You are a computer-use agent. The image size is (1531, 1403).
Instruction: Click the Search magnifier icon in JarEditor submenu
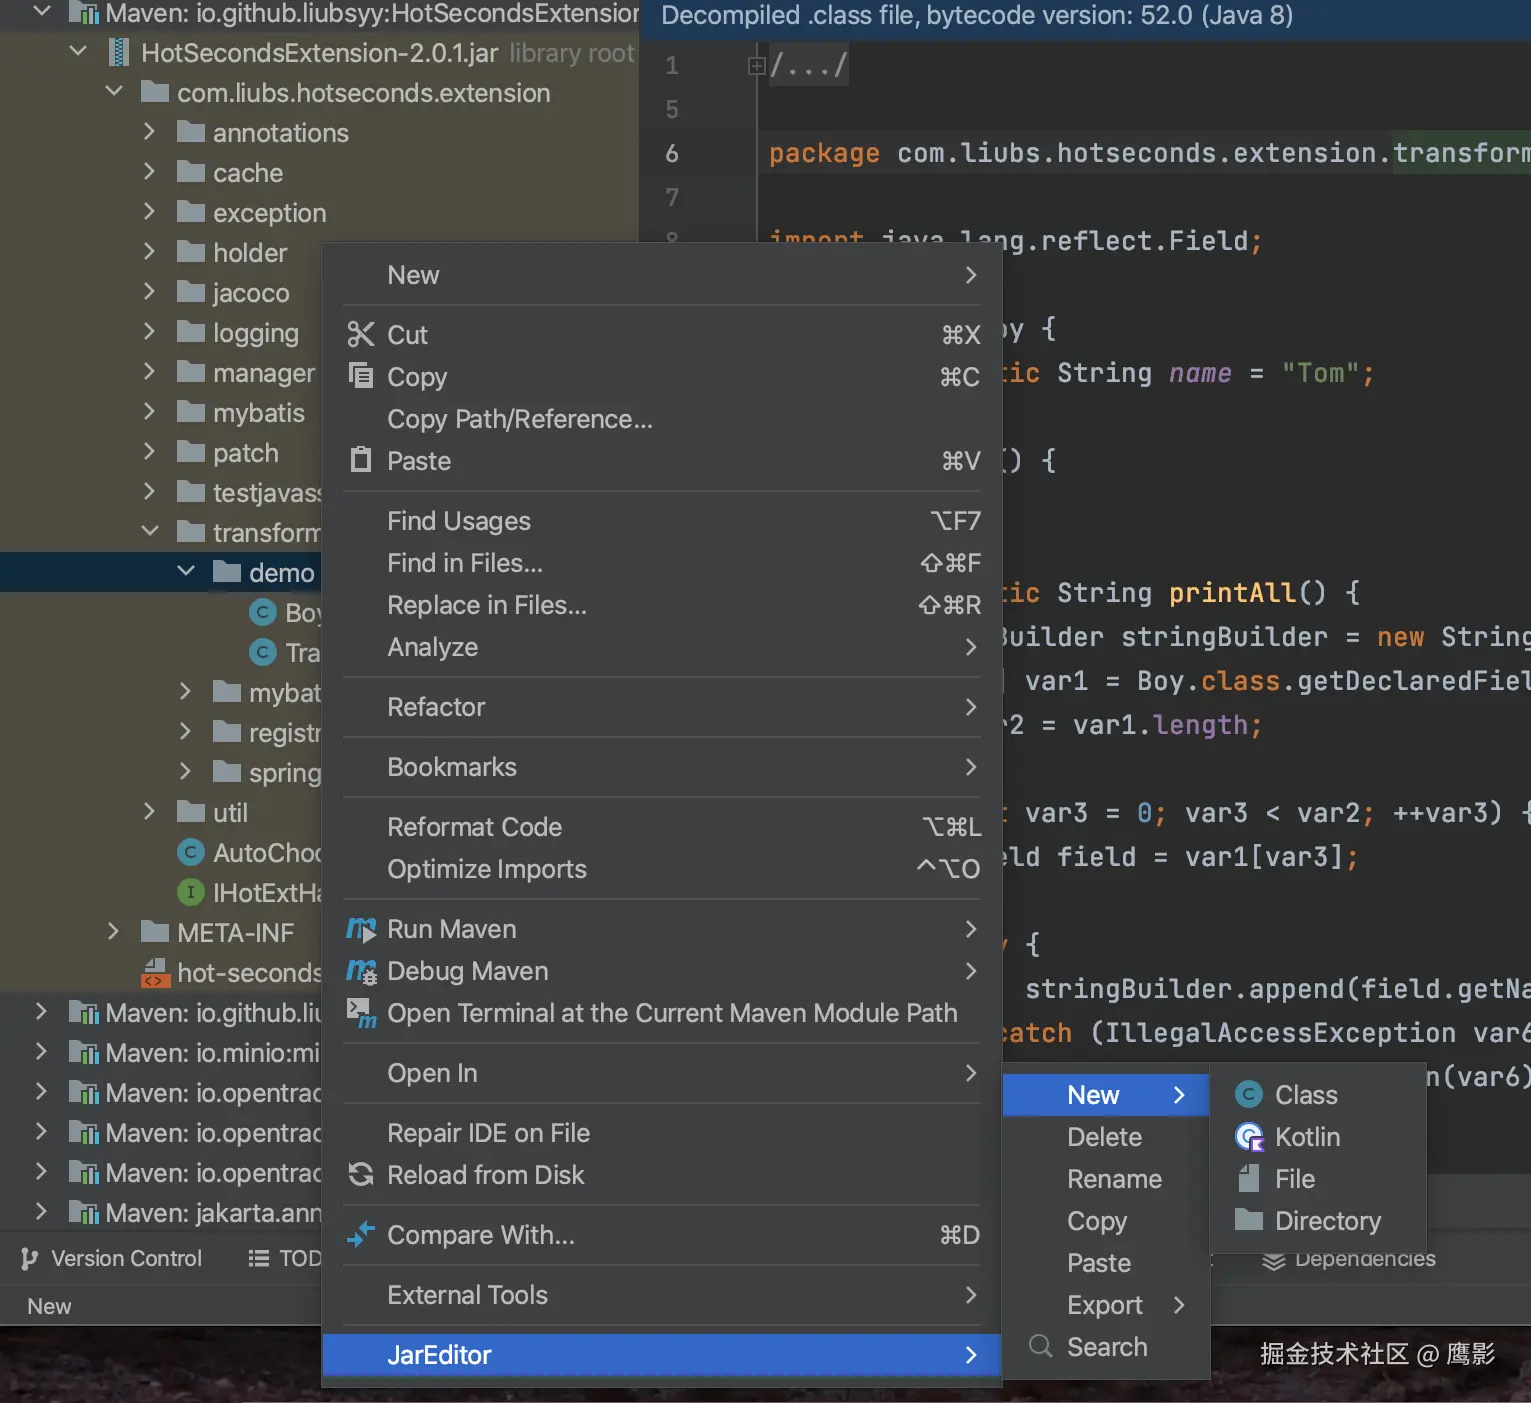tap(1040, 1346)
